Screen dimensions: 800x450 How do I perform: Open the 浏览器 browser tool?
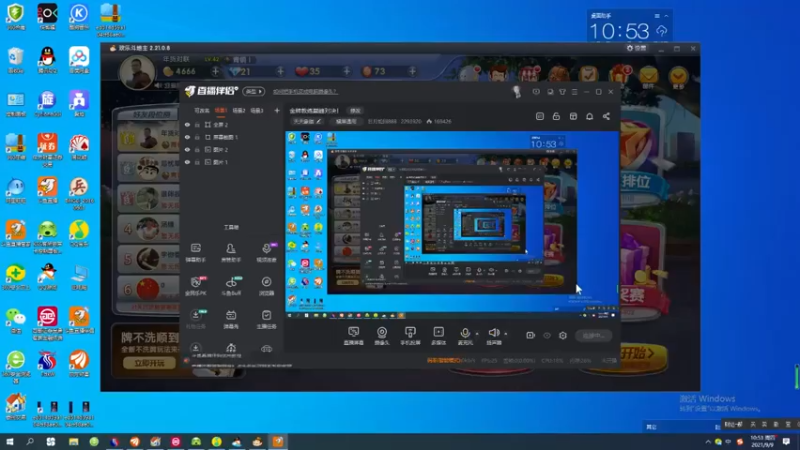266,286
